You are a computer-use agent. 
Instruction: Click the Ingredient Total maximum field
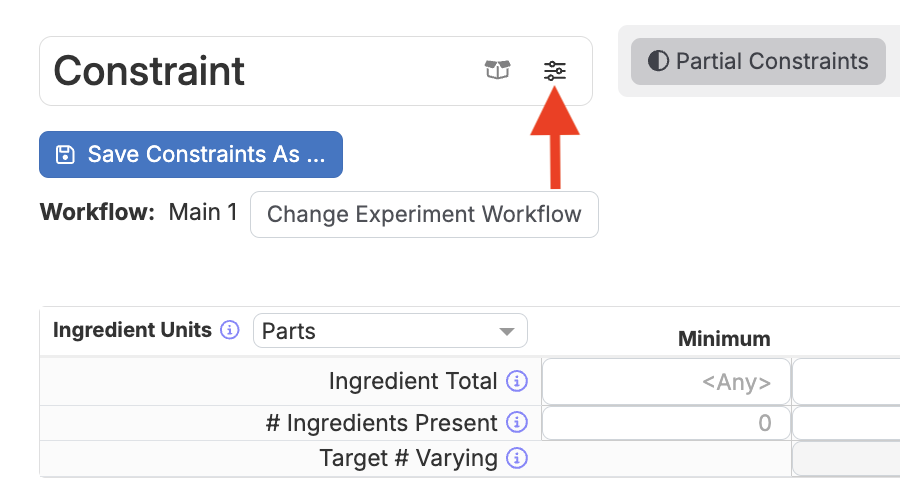click(x=846, y=381)
